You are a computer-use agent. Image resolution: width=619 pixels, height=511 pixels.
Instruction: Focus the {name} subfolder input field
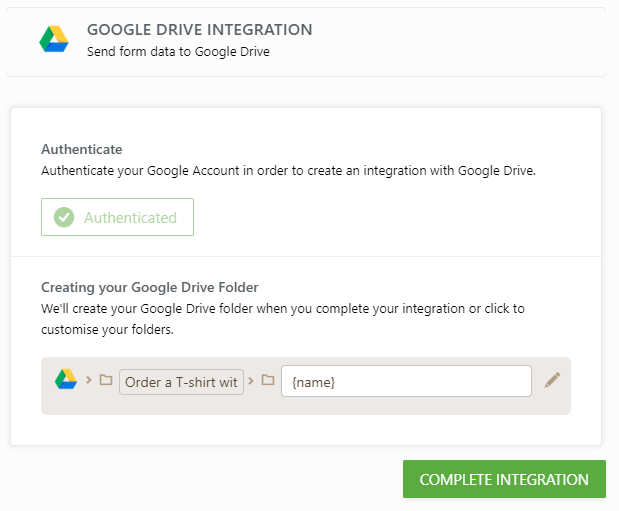(405, 381)
